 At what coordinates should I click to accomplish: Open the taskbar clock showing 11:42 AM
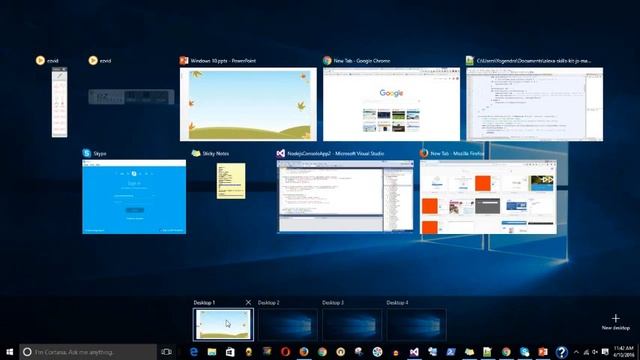624,351
